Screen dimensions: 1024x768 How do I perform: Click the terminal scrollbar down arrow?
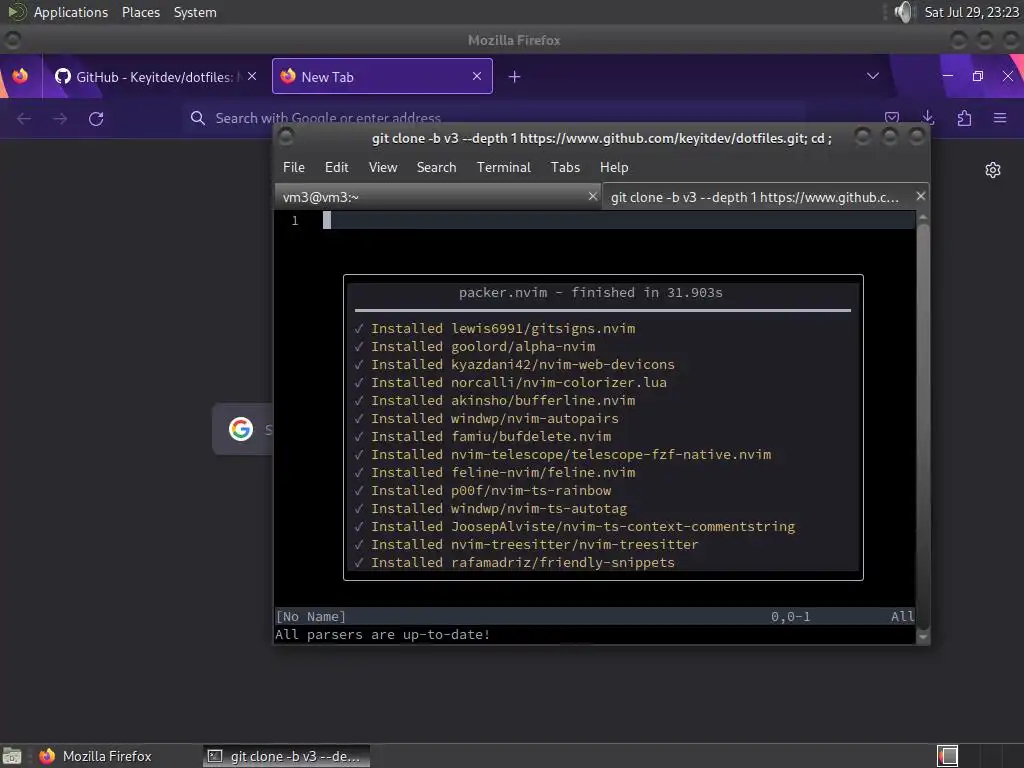923,636
